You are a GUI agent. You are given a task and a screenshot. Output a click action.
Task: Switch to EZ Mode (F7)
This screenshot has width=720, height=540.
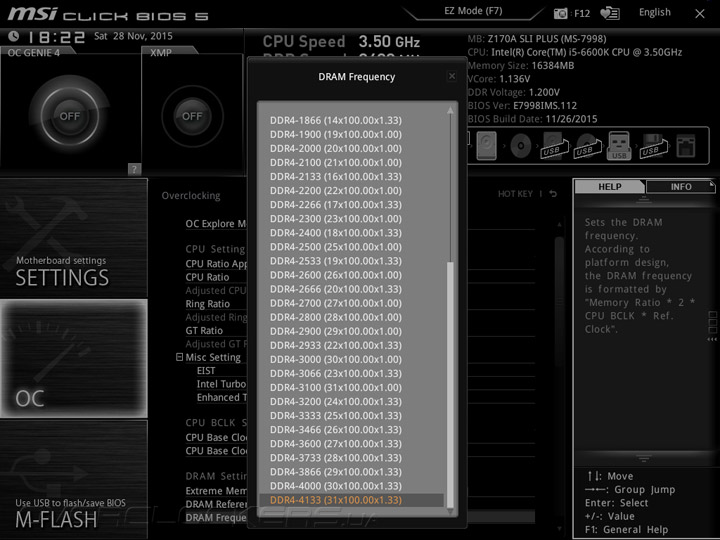[x=473, y=11]
